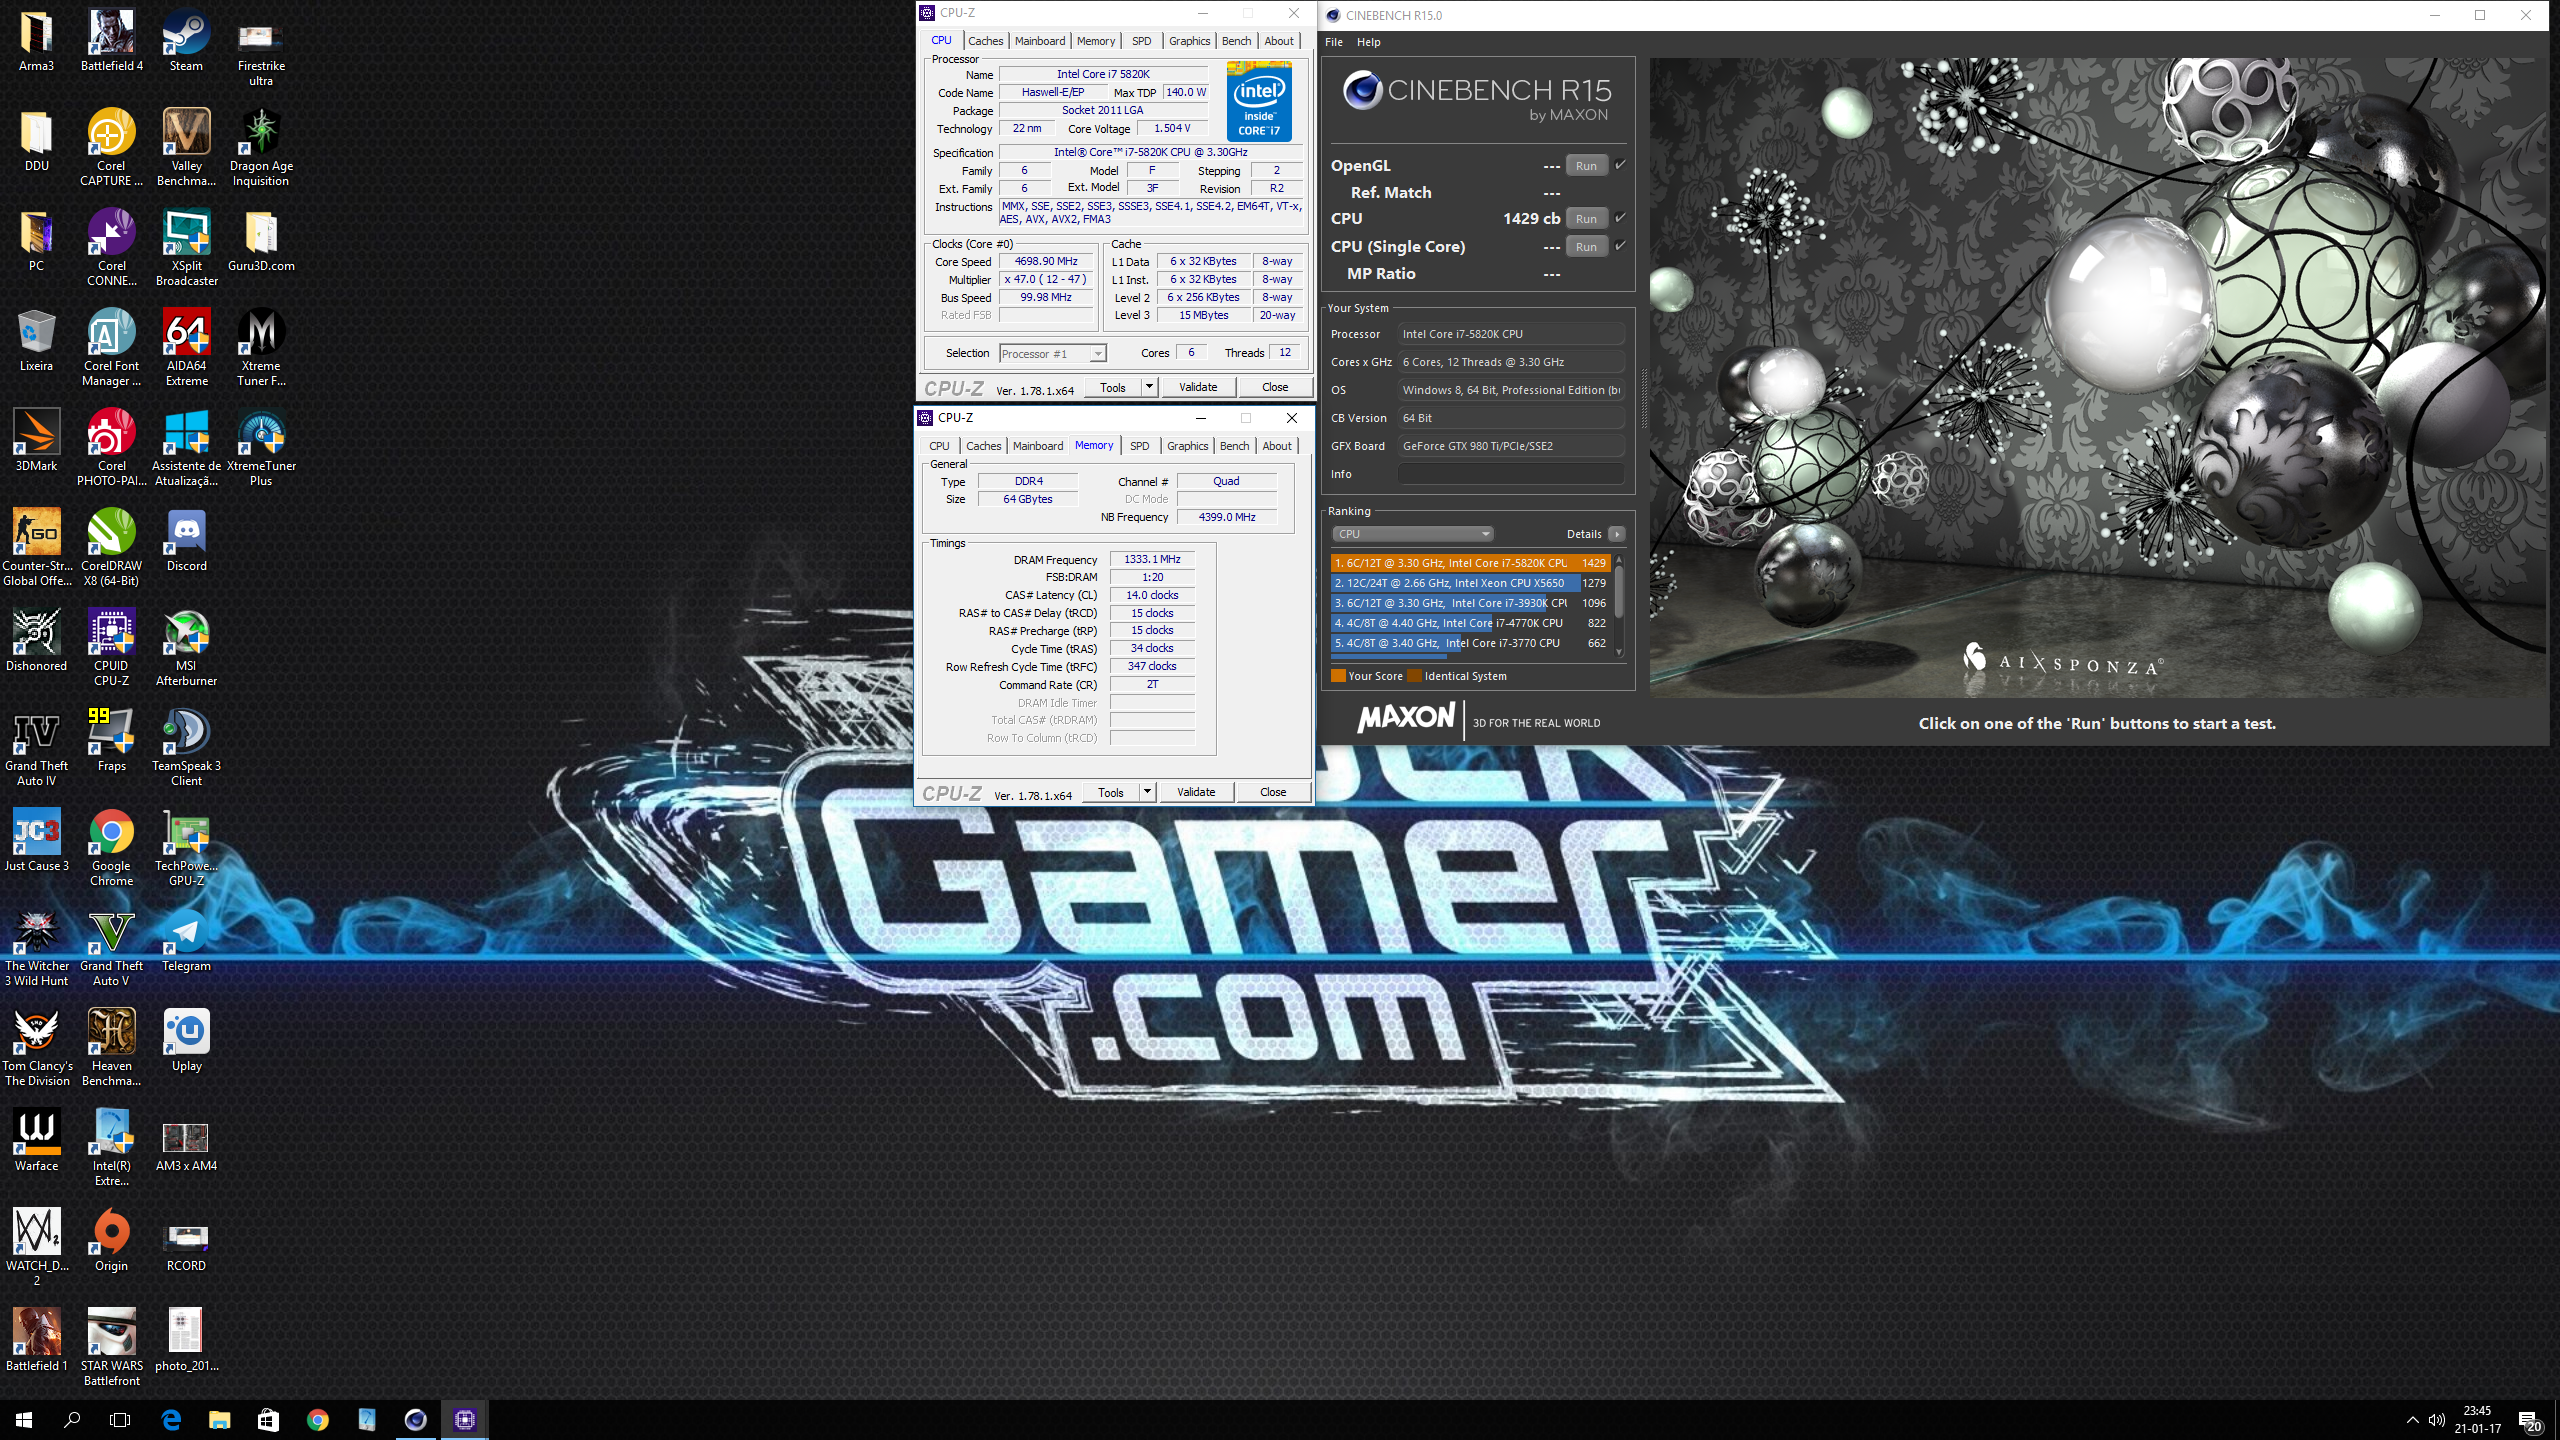Open the Fraps desktop icon
Viewport: 2560px width, 1440px height.
[x=111, y=740]
